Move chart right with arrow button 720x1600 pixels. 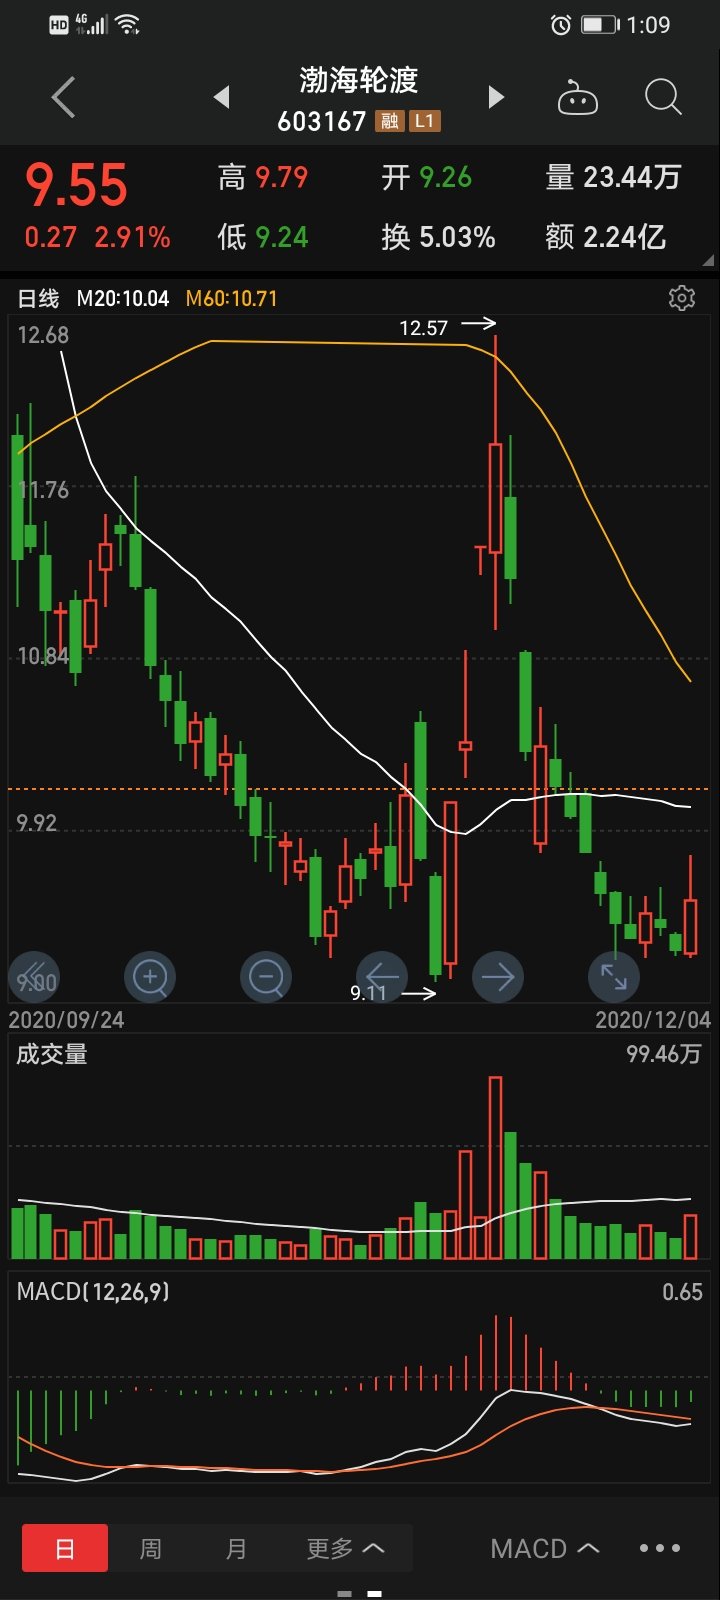[497, 976]
